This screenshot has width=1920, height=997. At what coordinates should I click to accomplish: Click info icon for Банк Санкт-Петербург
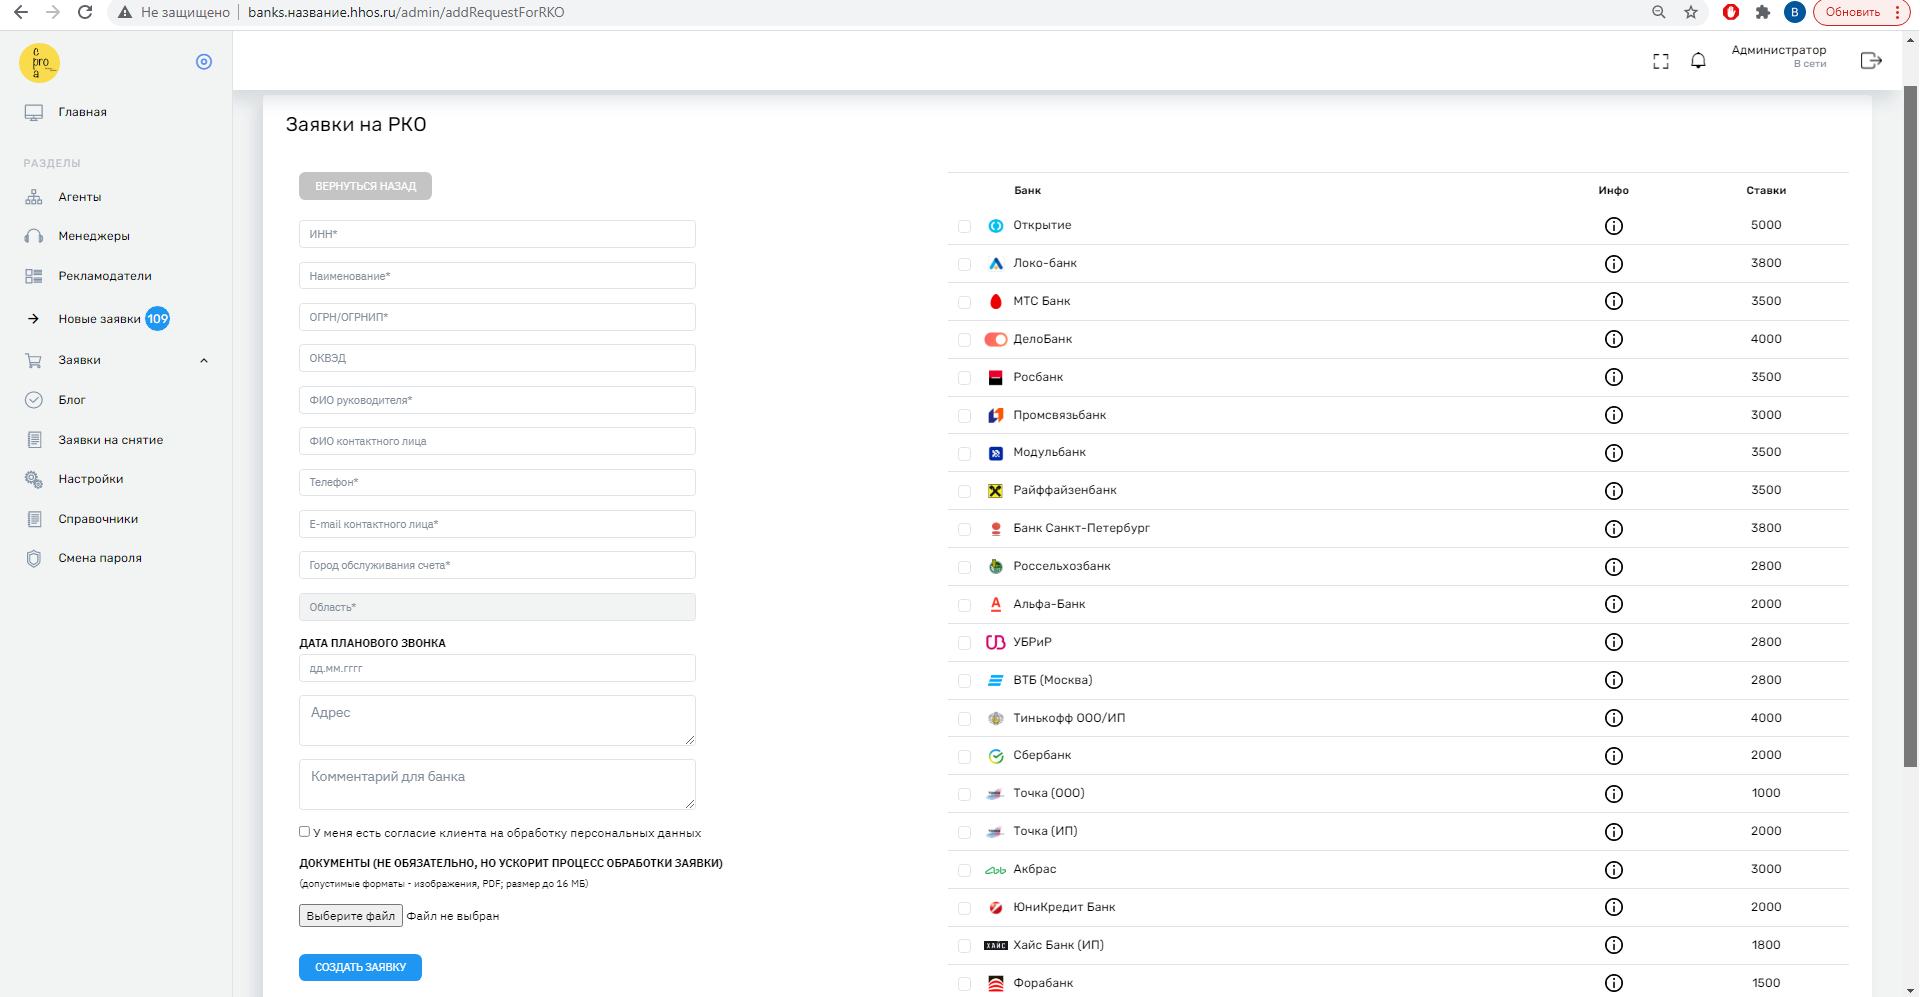coord(1613,529)
